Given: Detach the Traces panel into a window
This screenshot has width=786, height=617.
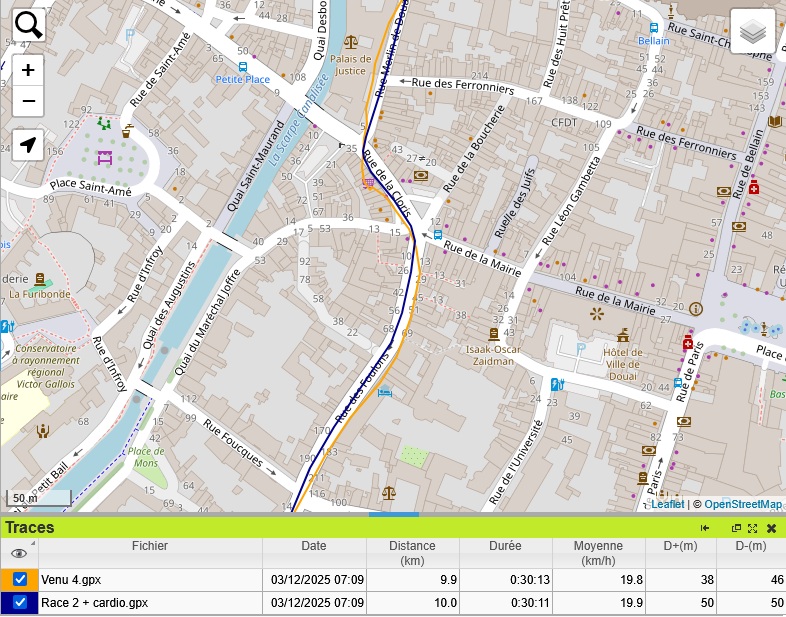Looking at the screenshot, I should (737, 528).
